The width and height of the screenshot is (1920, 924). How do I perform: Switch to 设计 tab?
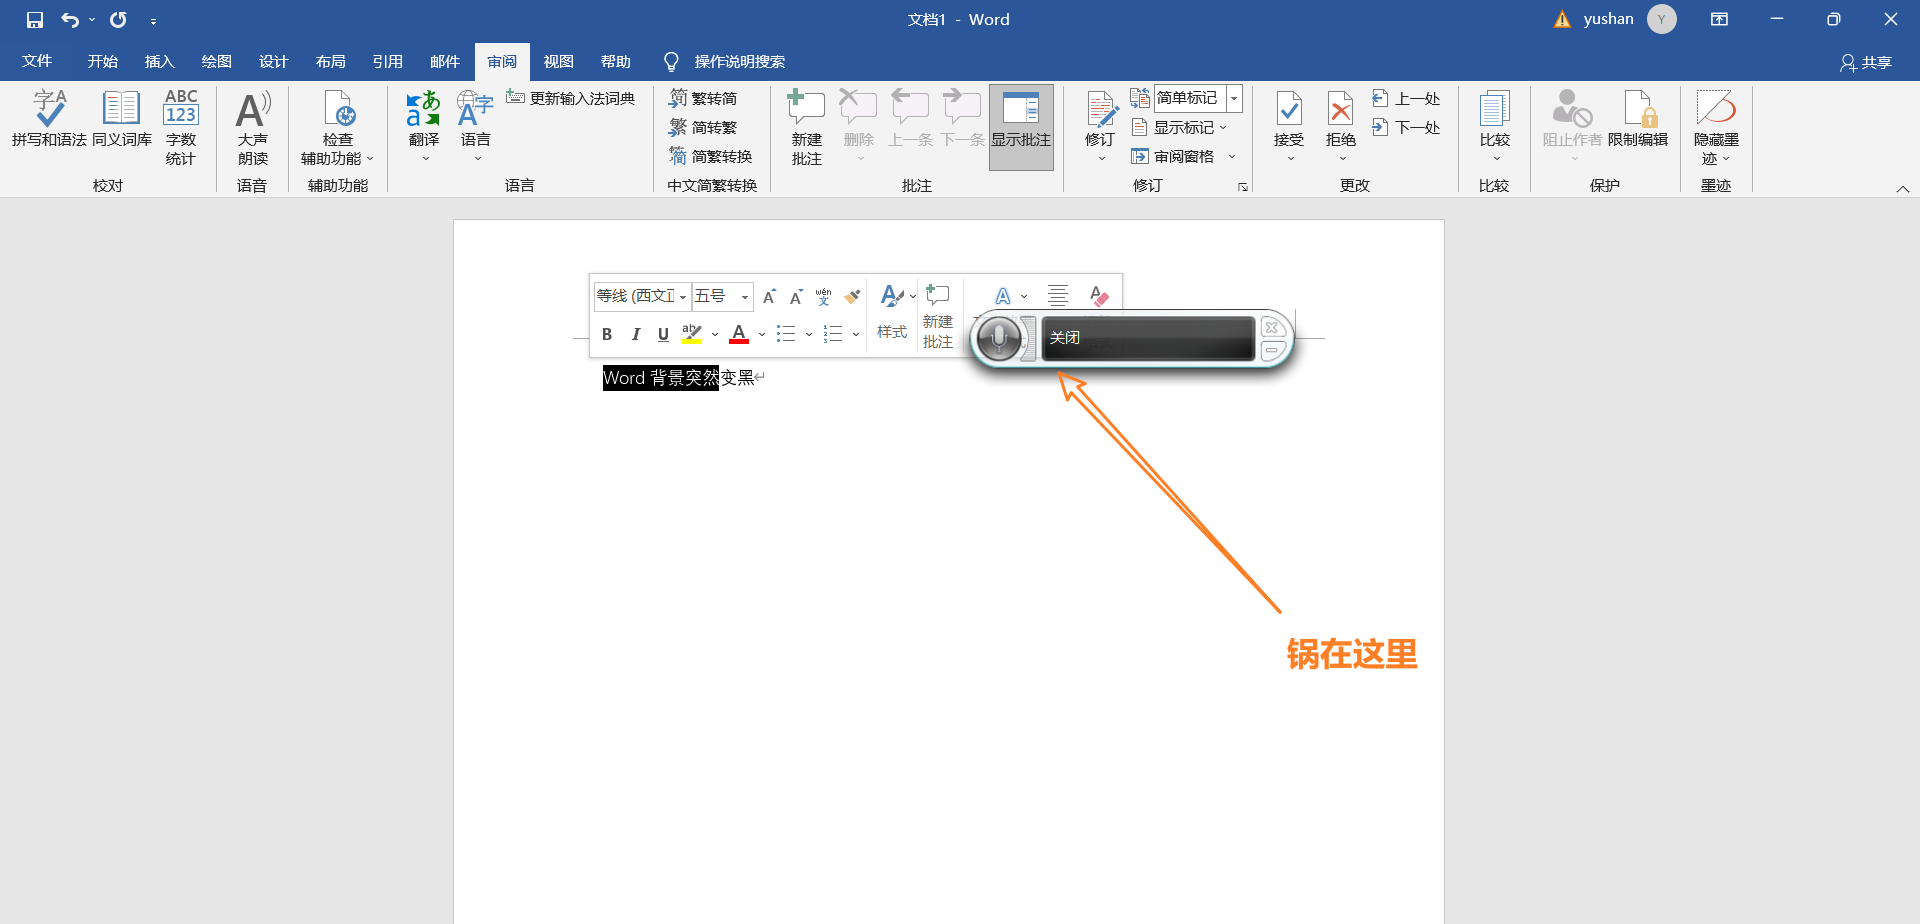click(x=274, y=61)
